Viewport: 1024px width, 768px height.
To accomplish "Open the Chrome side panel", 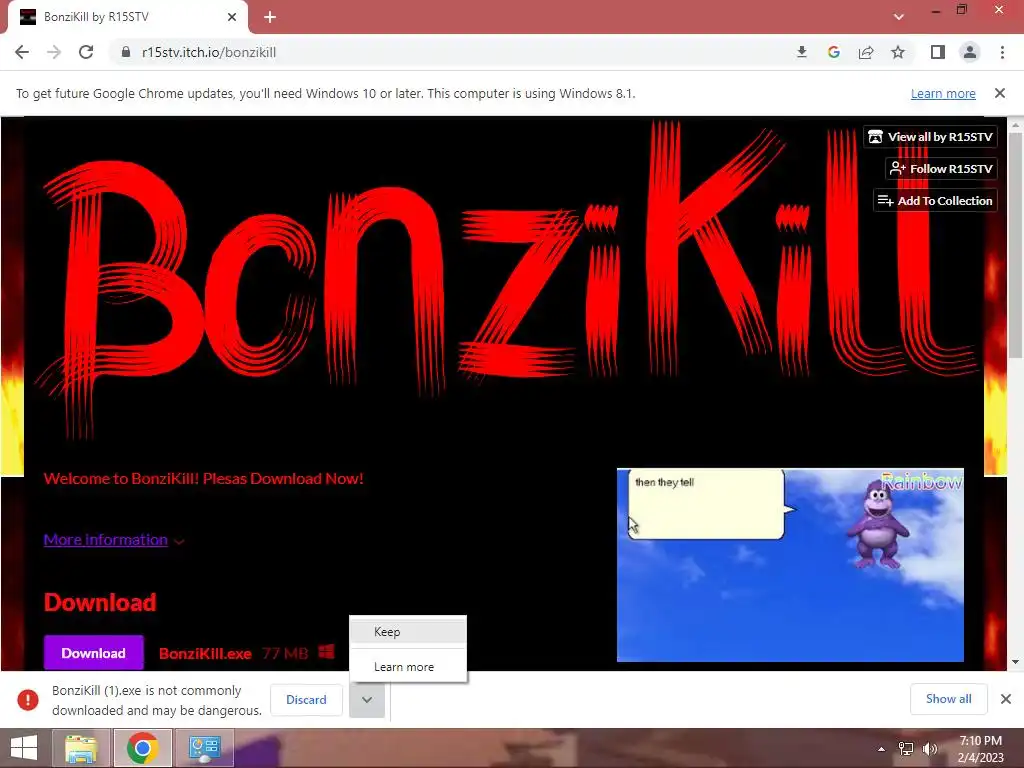I will coord(938,52).
